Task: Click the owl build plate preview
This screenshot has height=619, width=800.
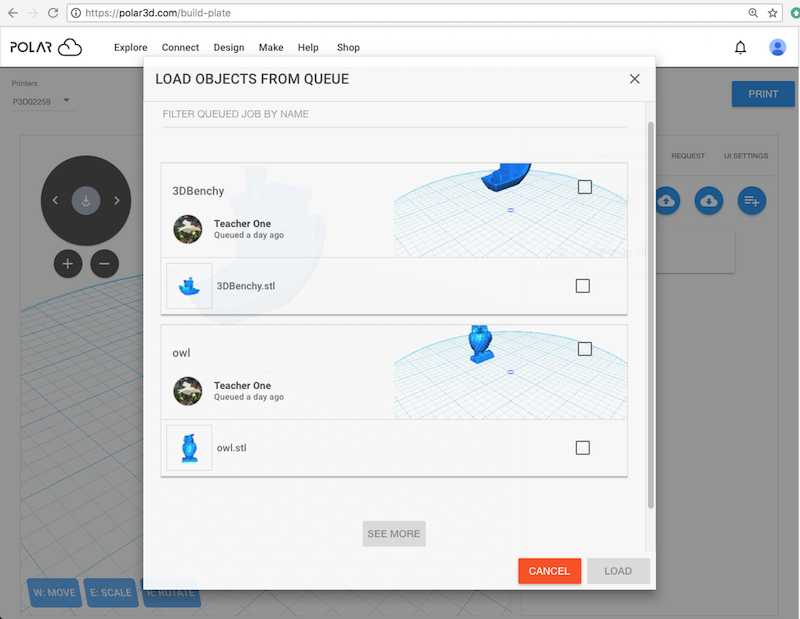Action: pos(510,372)
